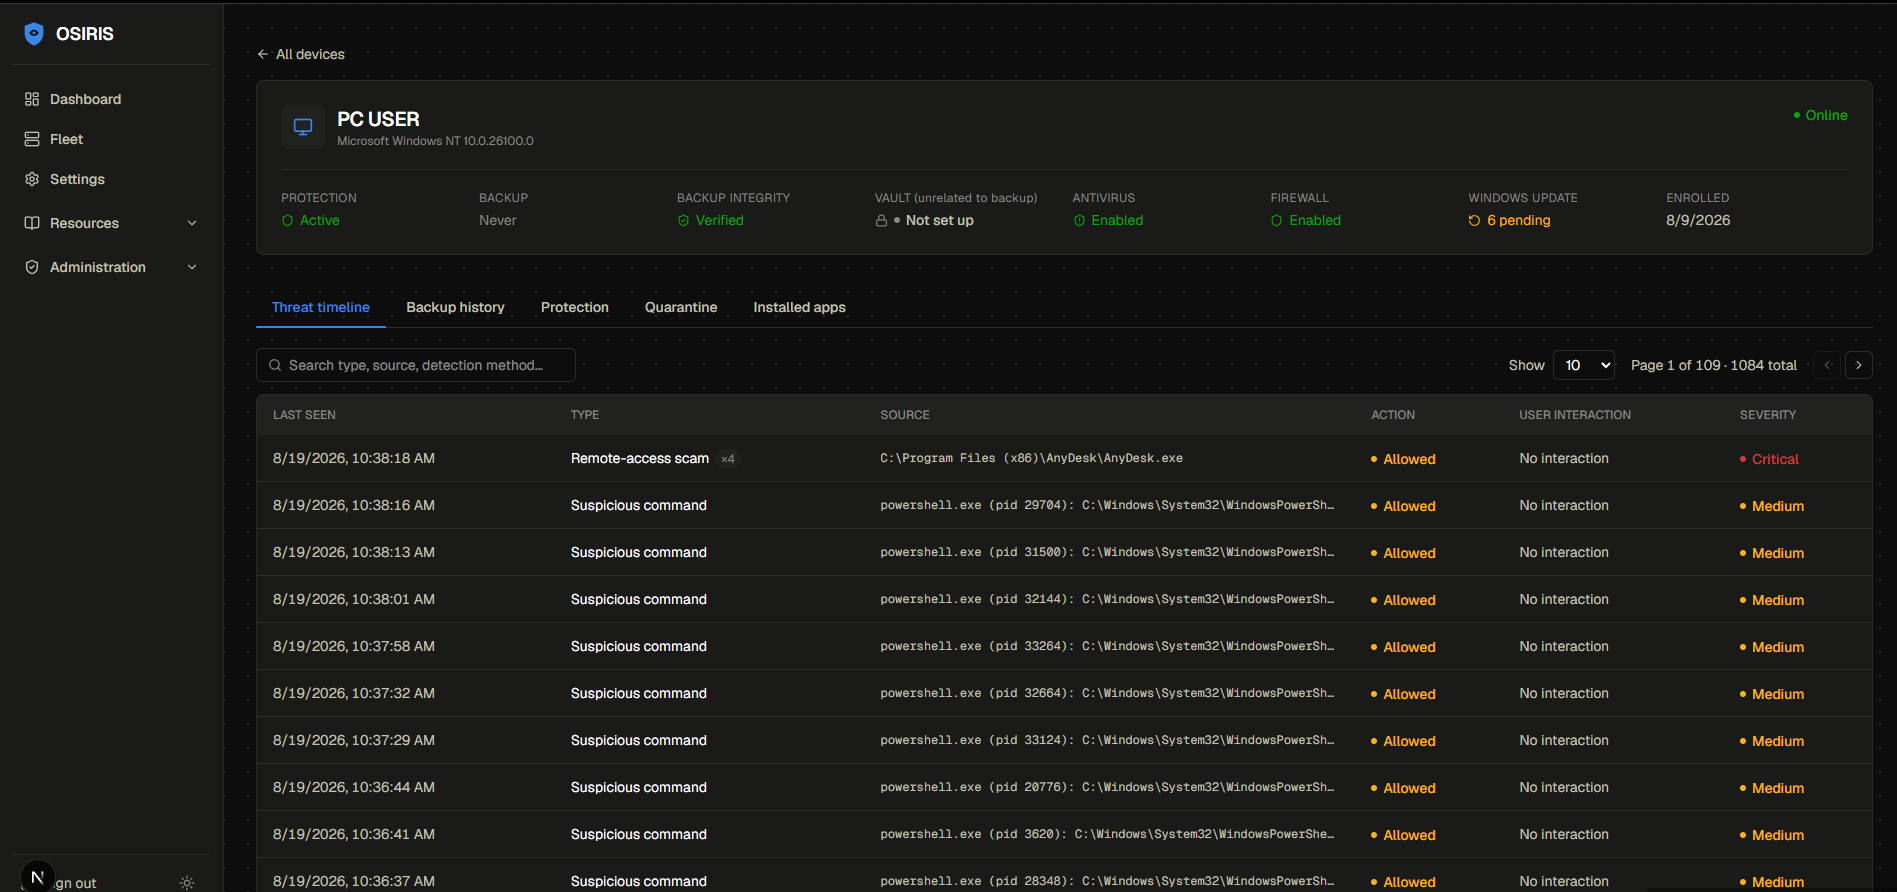This screenshot has height=892, width=1897.
Task: Sort by LAST SEEN column header
Action: pos(305,415)
